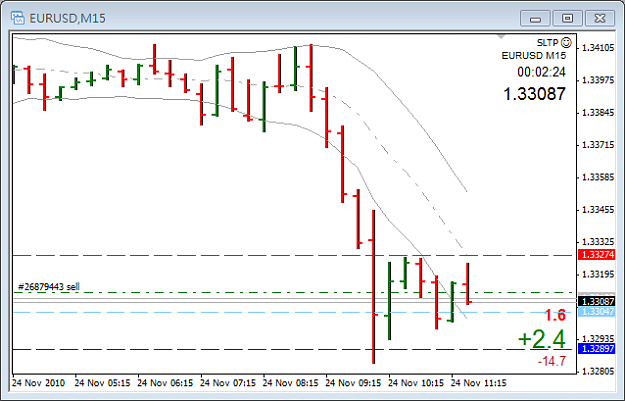Viewport: 625px width, 401px height.
Task: Minimize the EURUSD,M15 chart window
Action: [535, 18]
